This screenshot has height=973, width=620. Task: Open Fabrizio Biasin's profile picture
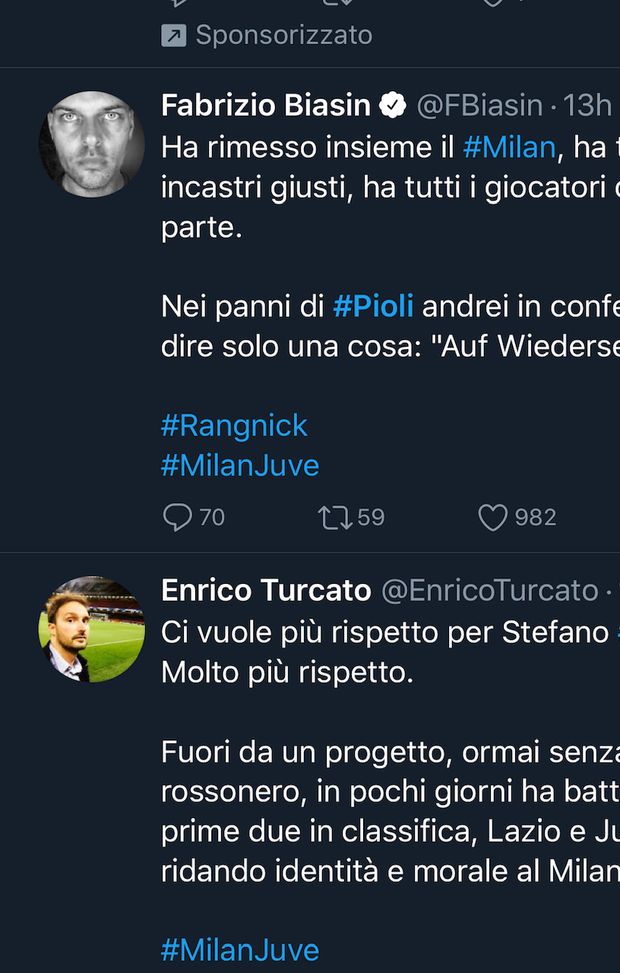pos(92,144)
